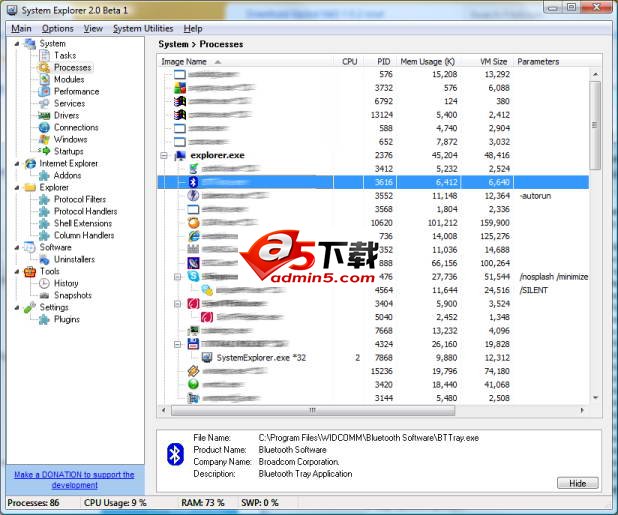Screen dimensions: 618x515
Task: Select the Performance icon in sidebar
Action: pyautogui.click(x=44, y=91)
